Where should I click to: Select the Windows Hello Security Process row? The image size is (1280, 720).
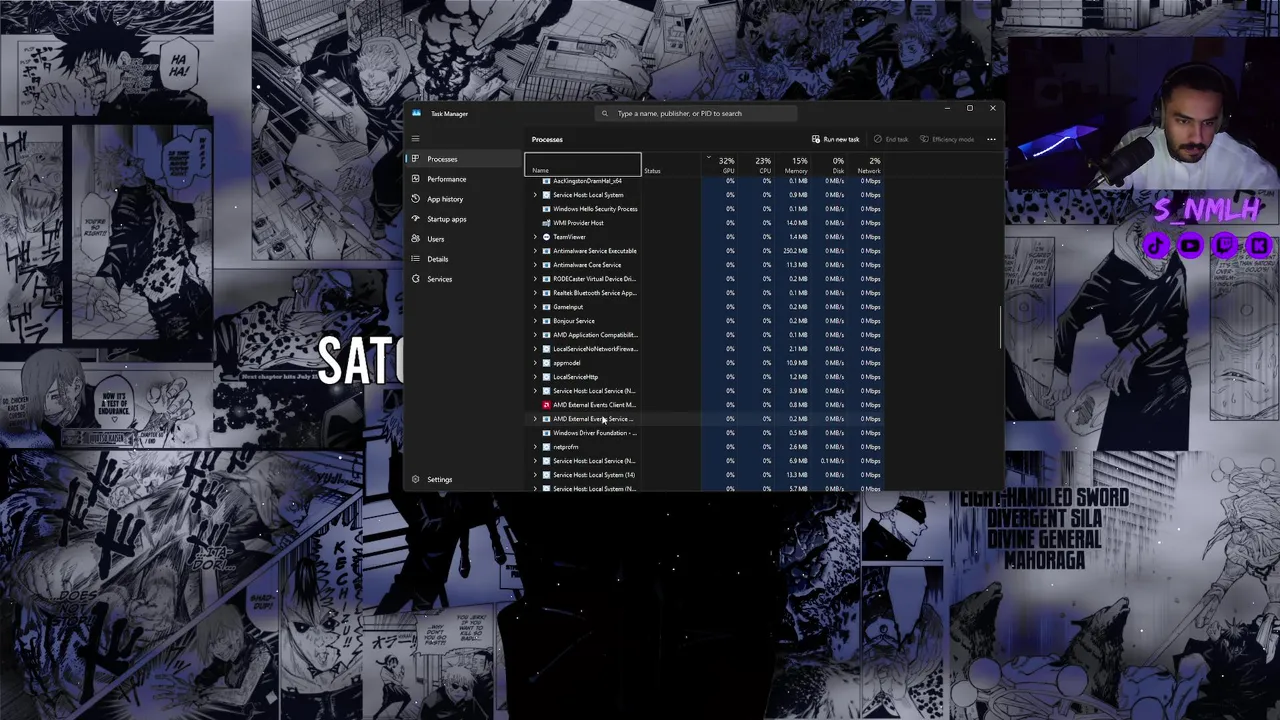tap(703, 209)
